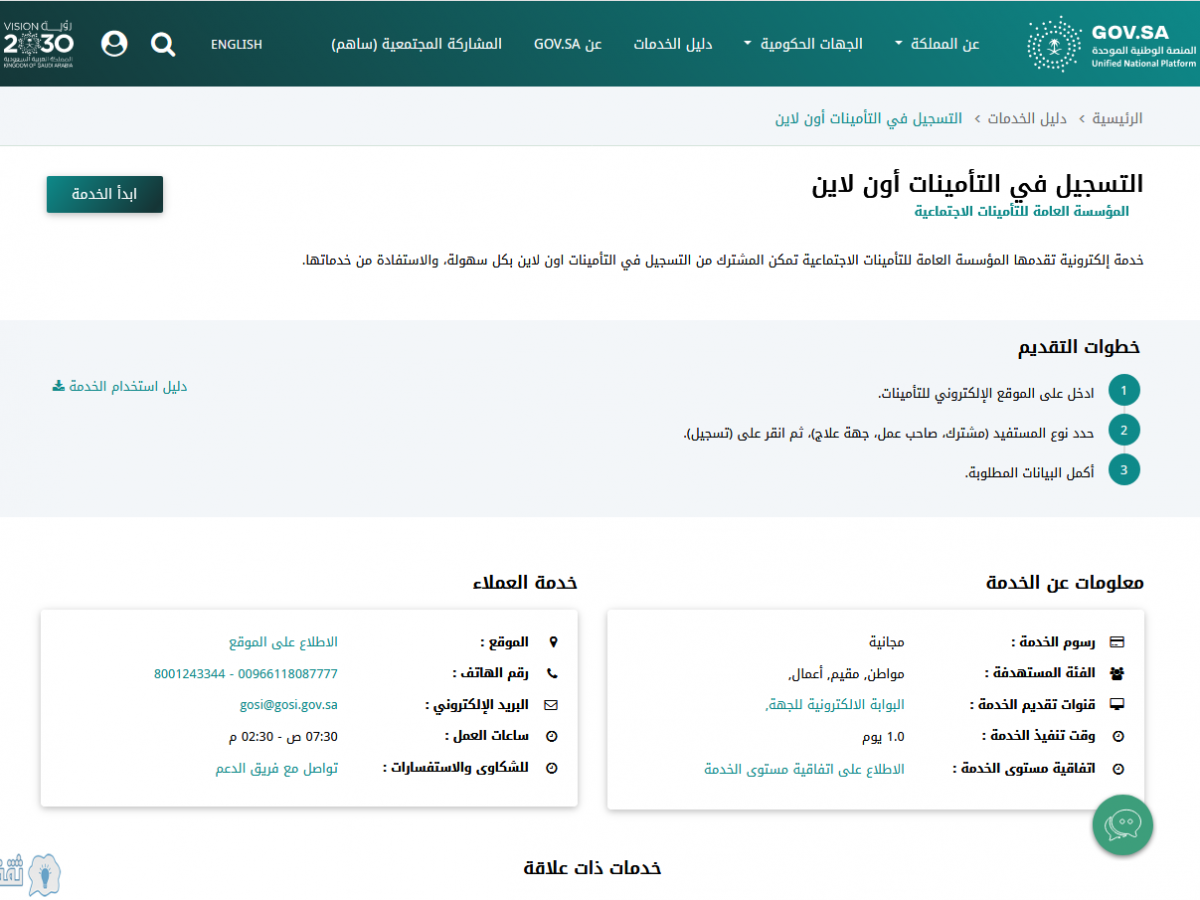Click the مواطن، مقيم، أعمال target group value
This screenshot has width=1200, height=900.
(x=846, y=673)
